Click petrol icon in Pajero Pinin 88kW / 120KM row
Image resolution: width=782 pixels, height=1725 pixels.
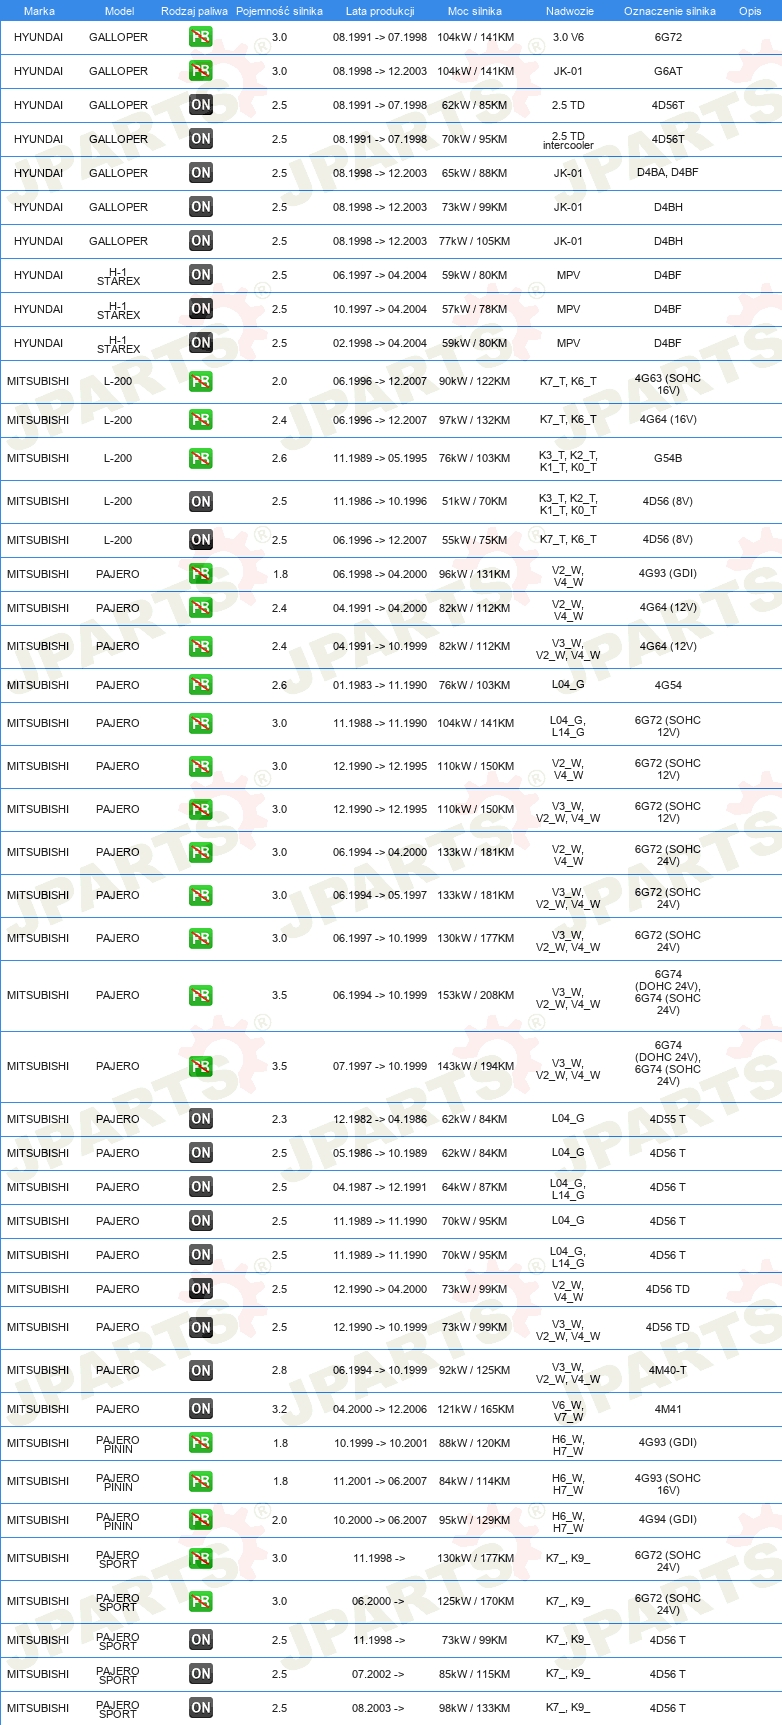[201, 1443]
